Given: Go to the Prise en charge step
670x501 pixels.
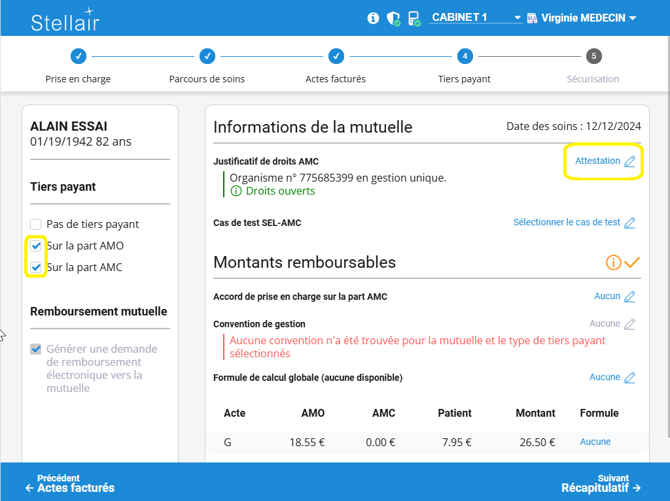Looking at the screenshot, I should click(x=78, y=57).
